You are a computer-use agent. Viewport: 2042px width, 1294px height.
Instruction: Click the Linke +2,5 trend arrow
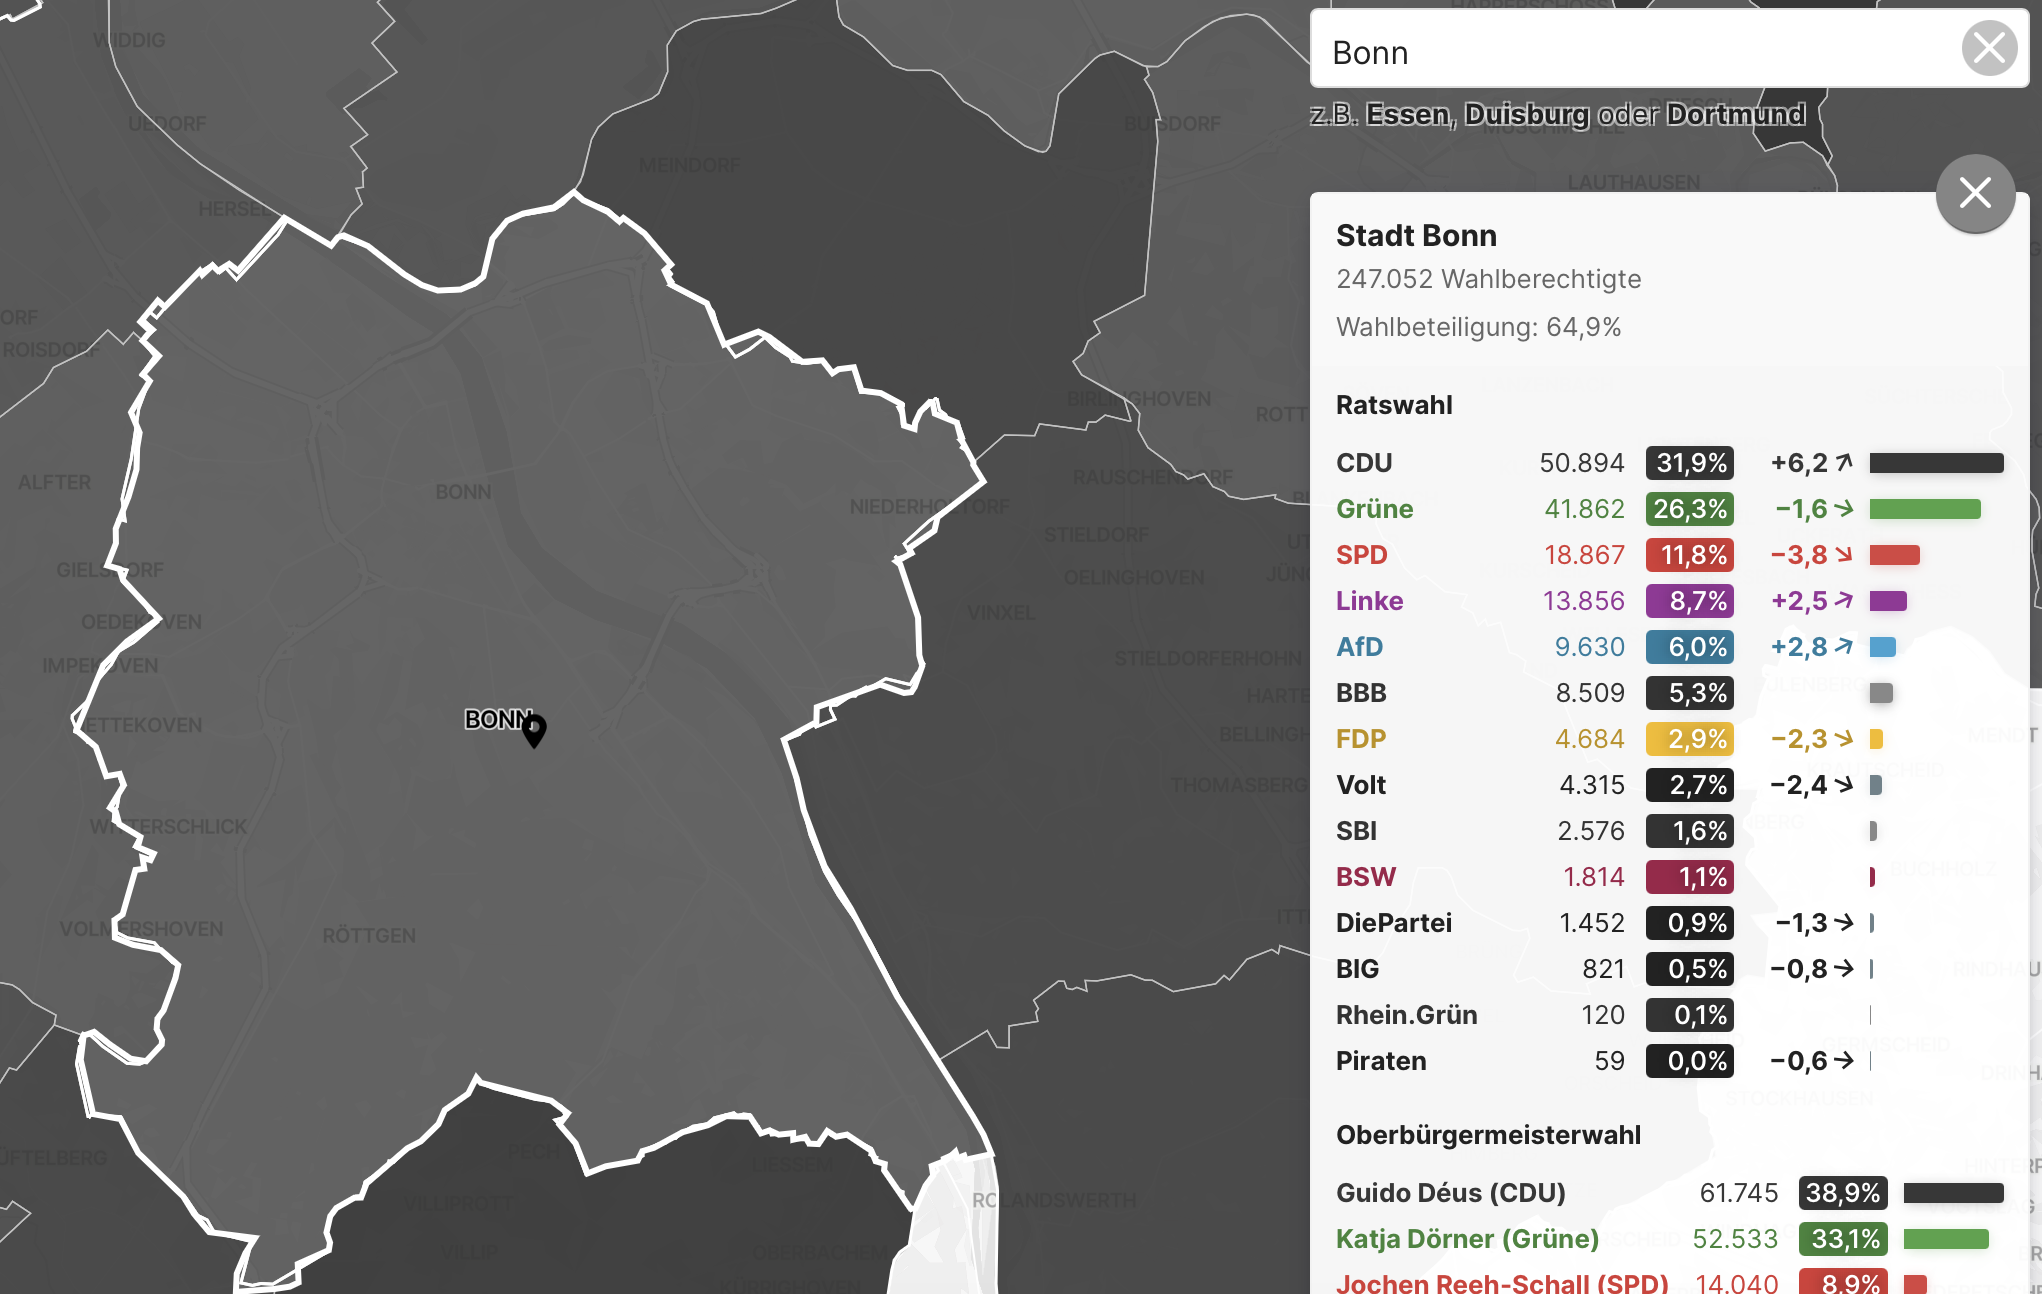[1844, 600]
